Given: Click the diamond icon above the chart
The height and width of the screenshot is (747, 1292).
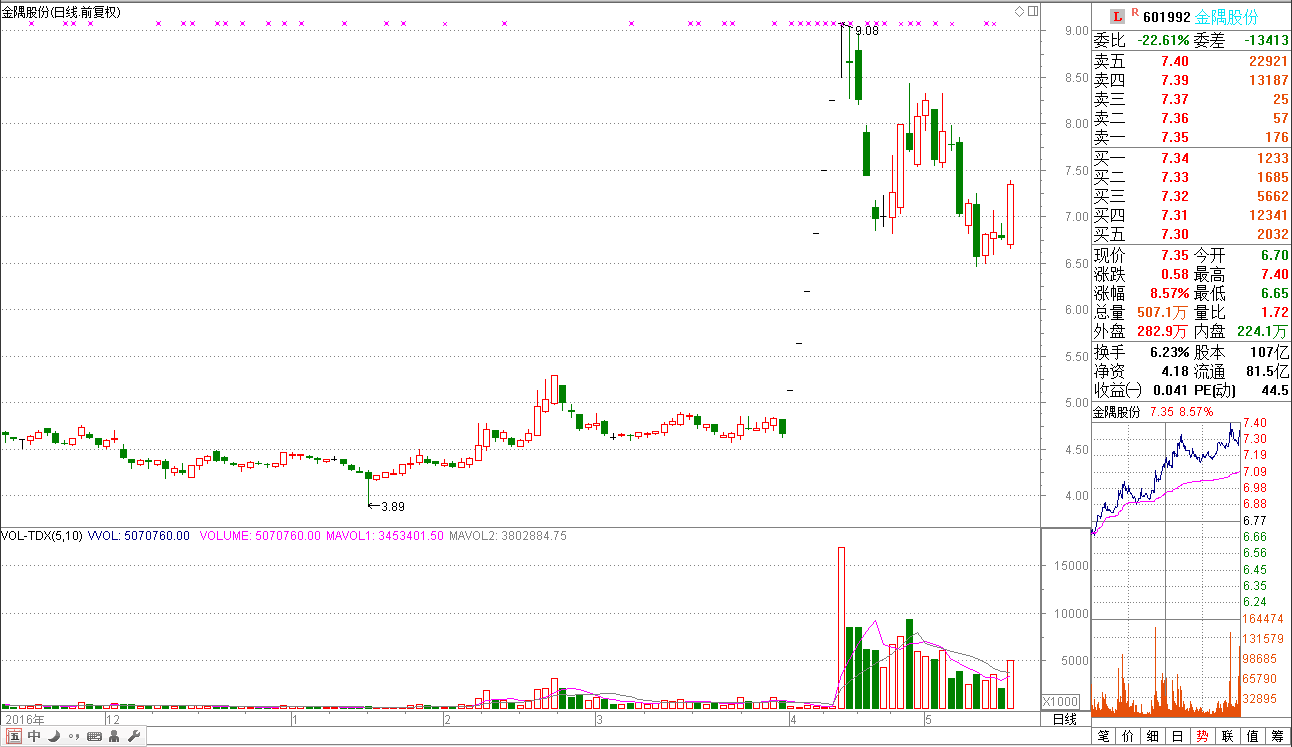Looking at the screenshot, I should (x=1019, y=11).
